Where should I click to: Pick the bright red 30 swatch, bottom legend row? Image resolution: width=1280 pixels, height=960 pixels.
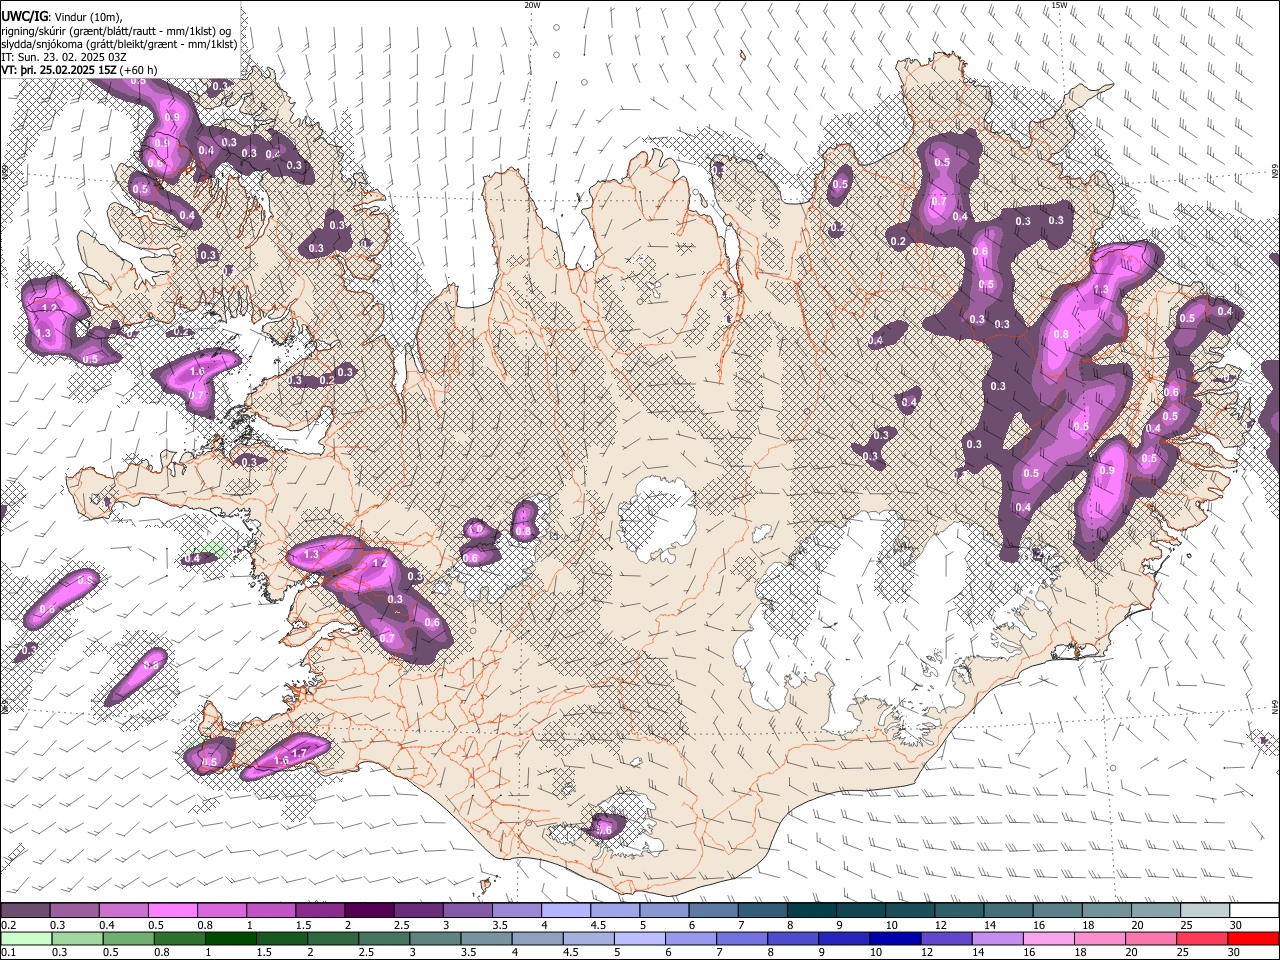[x=1253, y=938]
